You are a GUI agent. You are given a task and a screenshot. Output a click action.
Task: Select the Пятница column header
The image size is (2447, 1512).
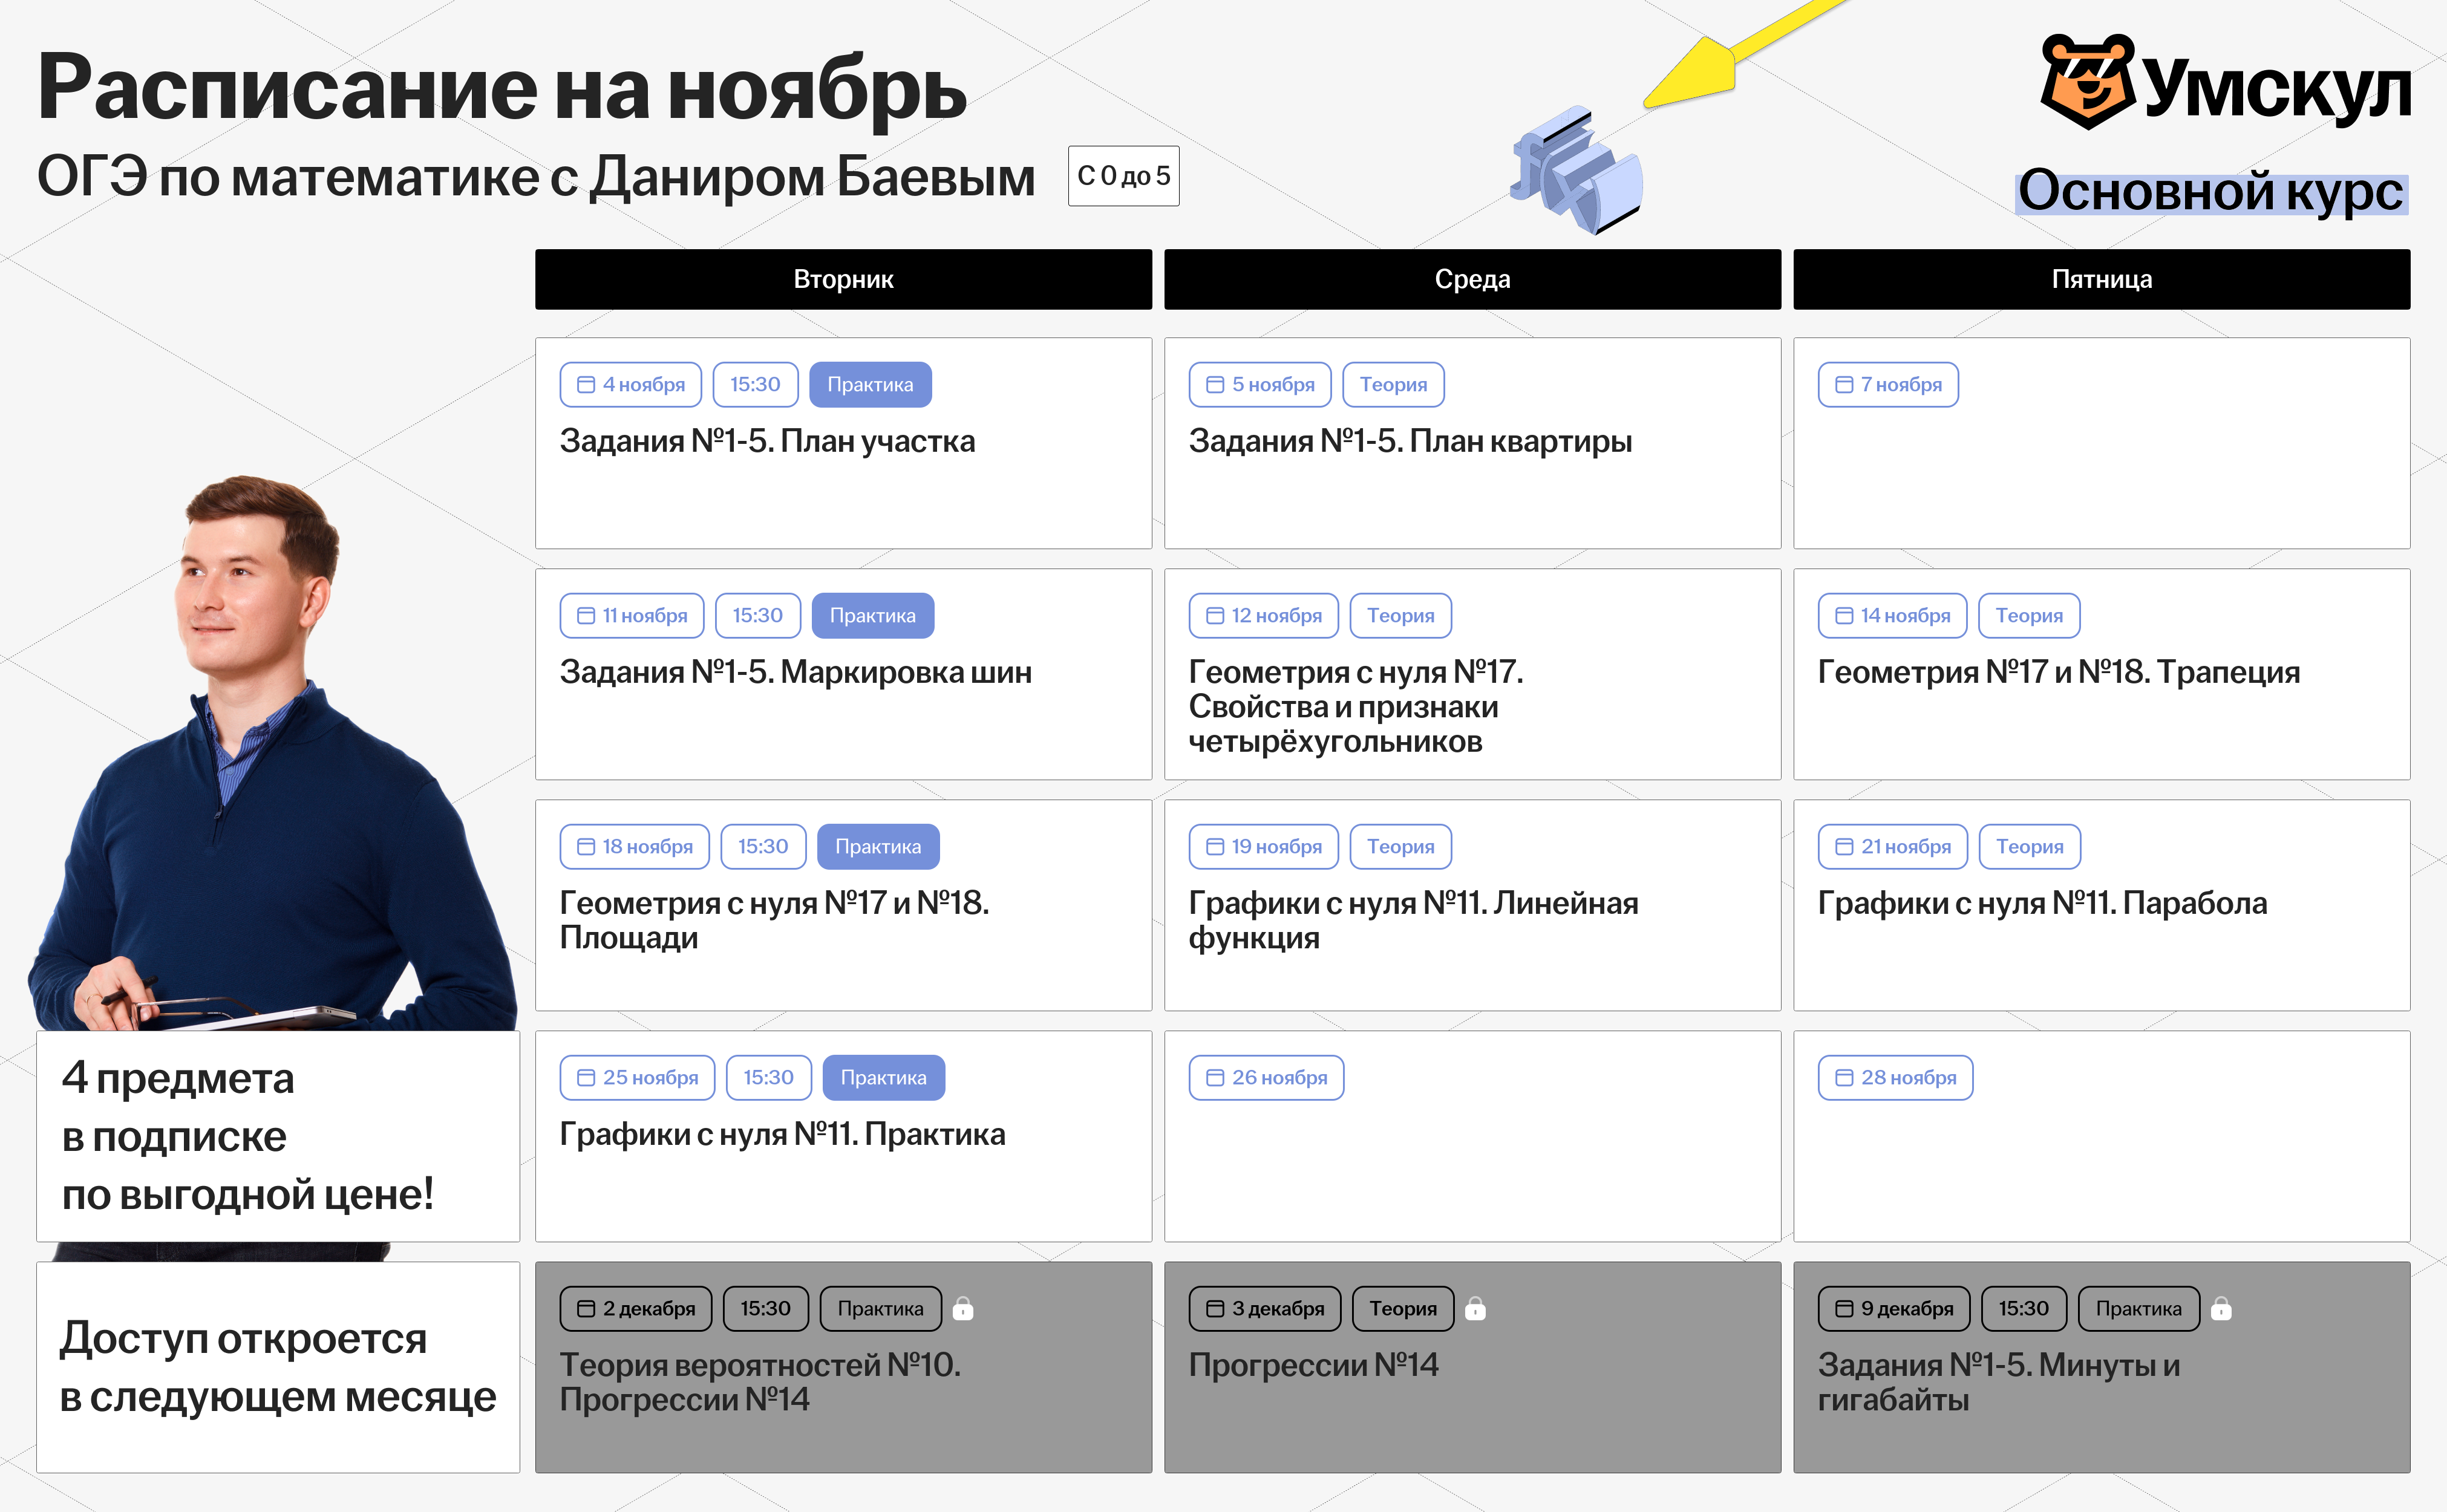point(2101,279)
